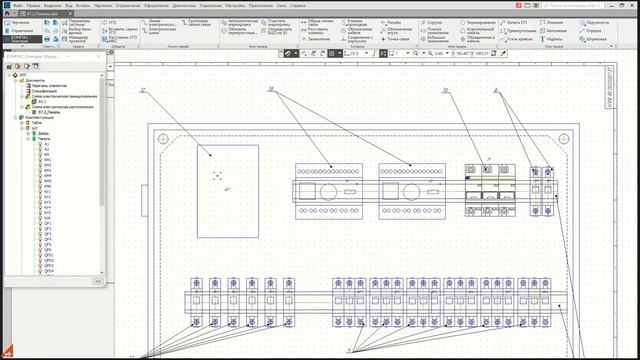Click the >> button in manager panel
The width and height of the screenshot is (640, 360).
pyautogui.click(x=98, y=281)
